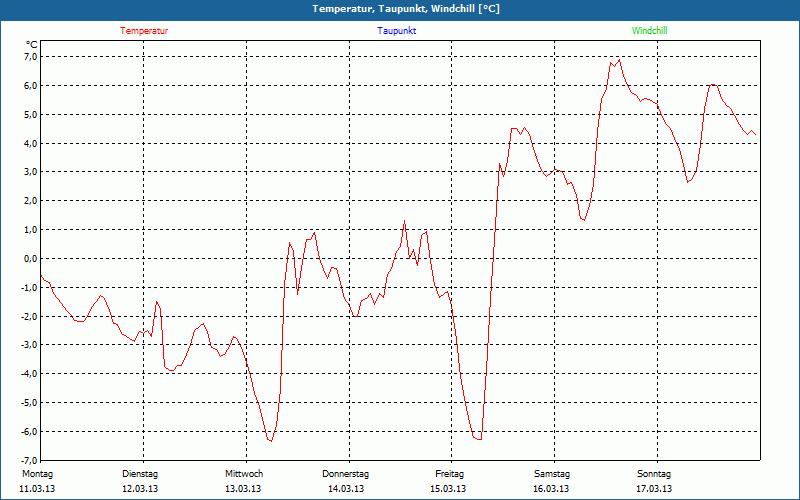Click the Donnerstag day label
Screen dimensions: 800x500
[x=345, y=474]
